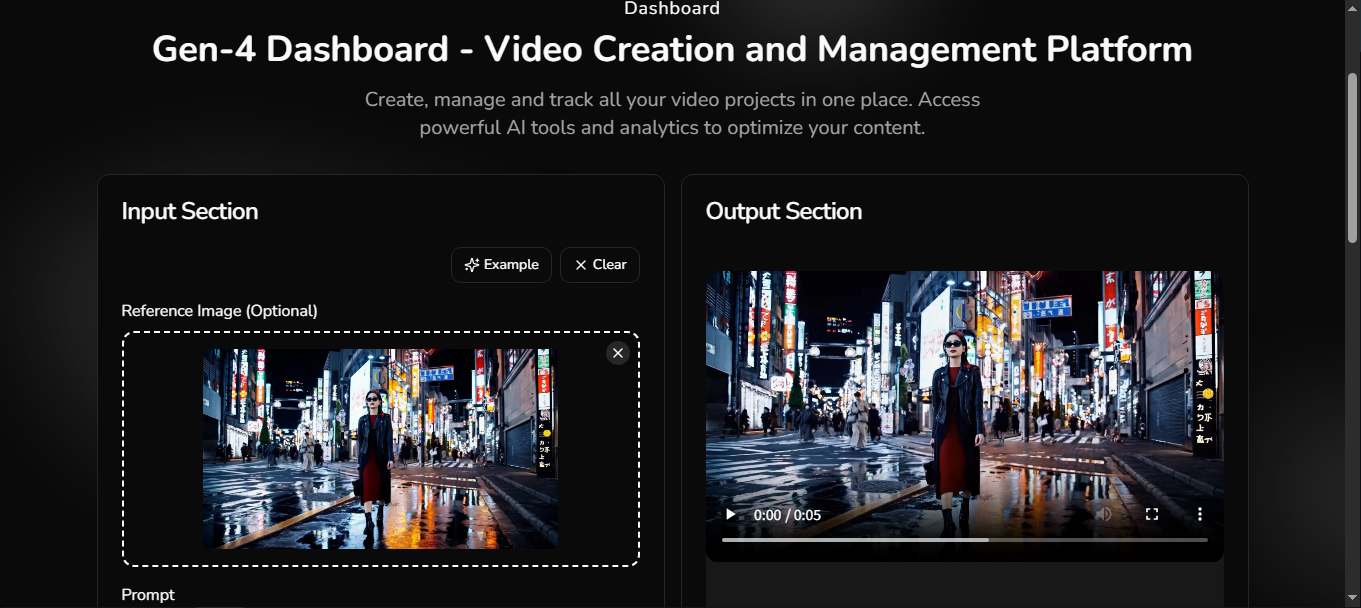
Task: Click the Output Section heading
Action: point(783,211)
